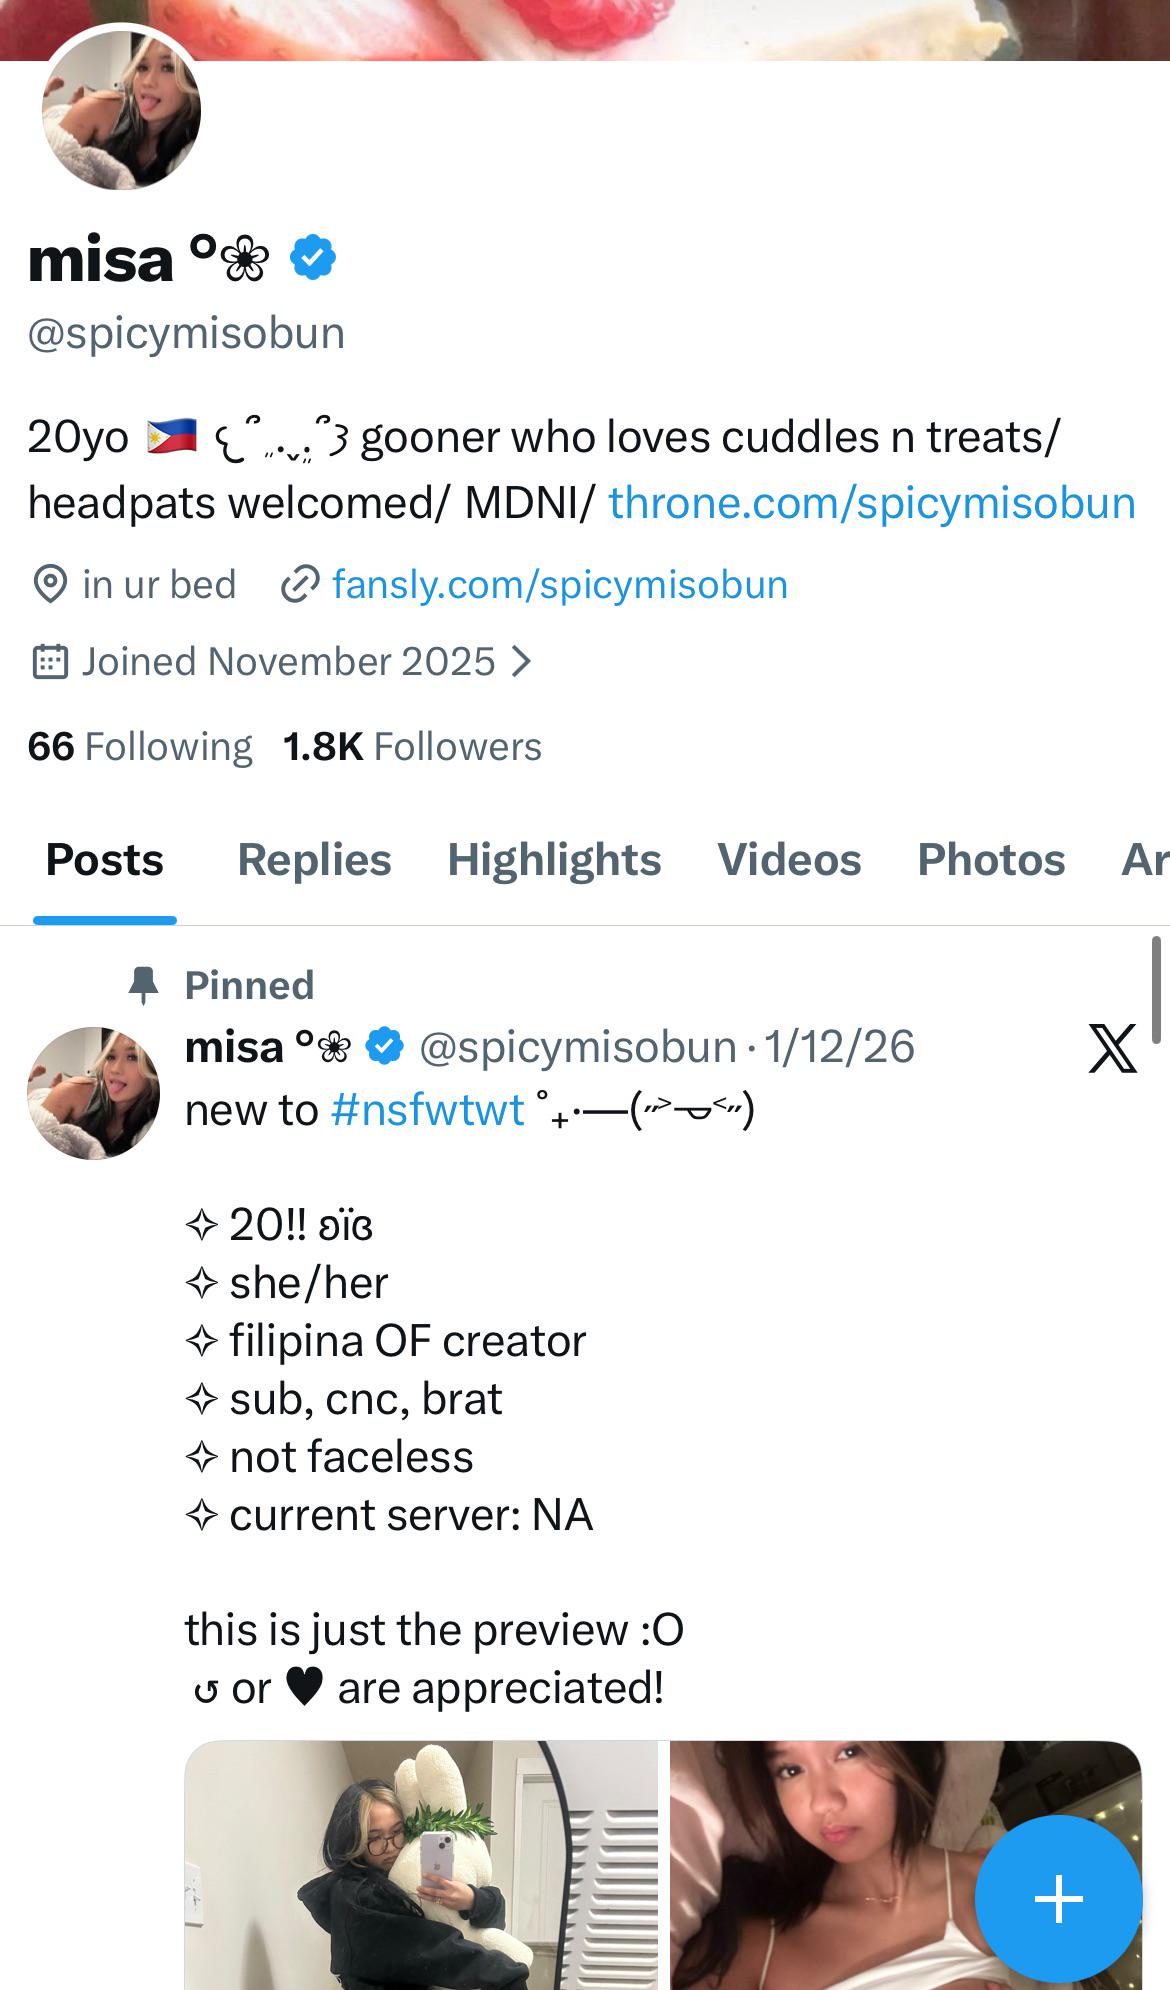Screen dimensions: 1170x1990
Task: Expand the Joined November 2025 chevron
Action: coord(521,662)
